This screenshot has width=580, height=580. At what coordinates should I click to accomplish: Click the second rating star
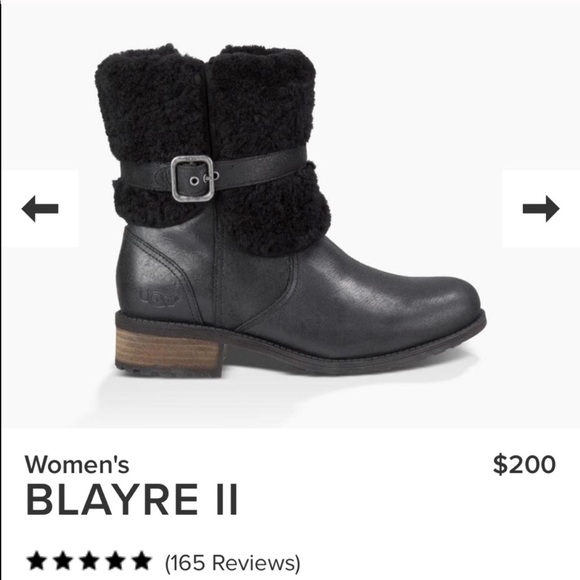(63, 561)
